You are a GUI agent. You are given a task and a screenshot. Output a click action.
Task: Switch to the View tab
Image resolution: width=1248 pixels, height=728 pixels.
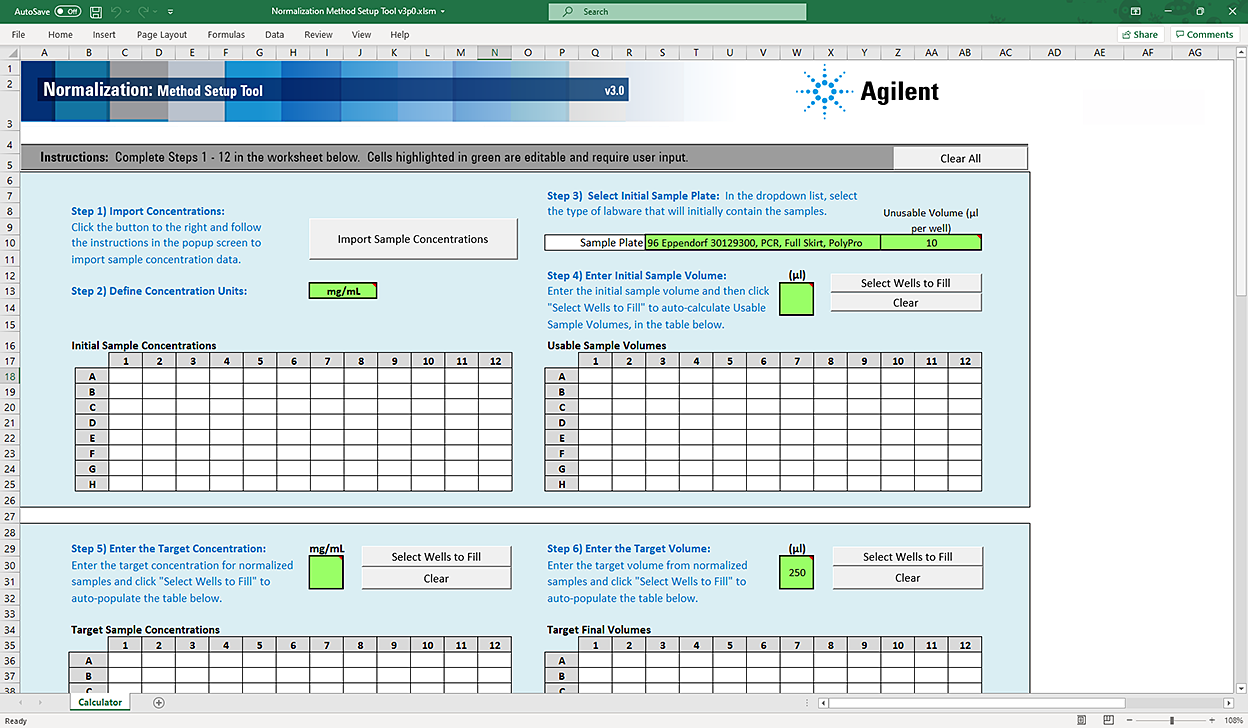[x=361, y=34]
